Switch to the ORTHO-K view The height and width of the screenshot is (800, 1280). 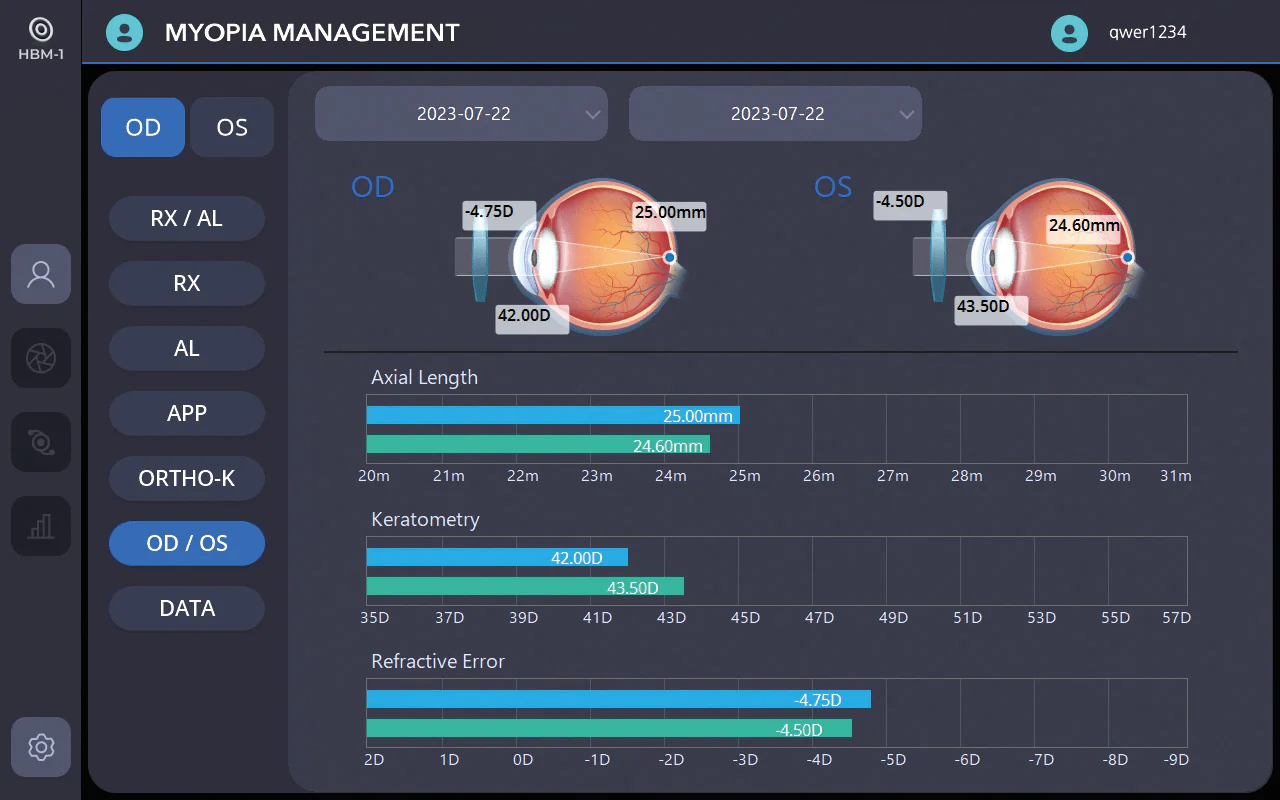187,478
